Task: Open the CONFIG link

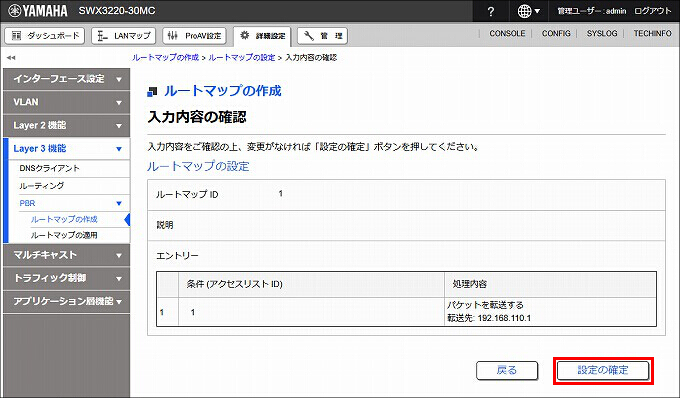Action: 556,33
